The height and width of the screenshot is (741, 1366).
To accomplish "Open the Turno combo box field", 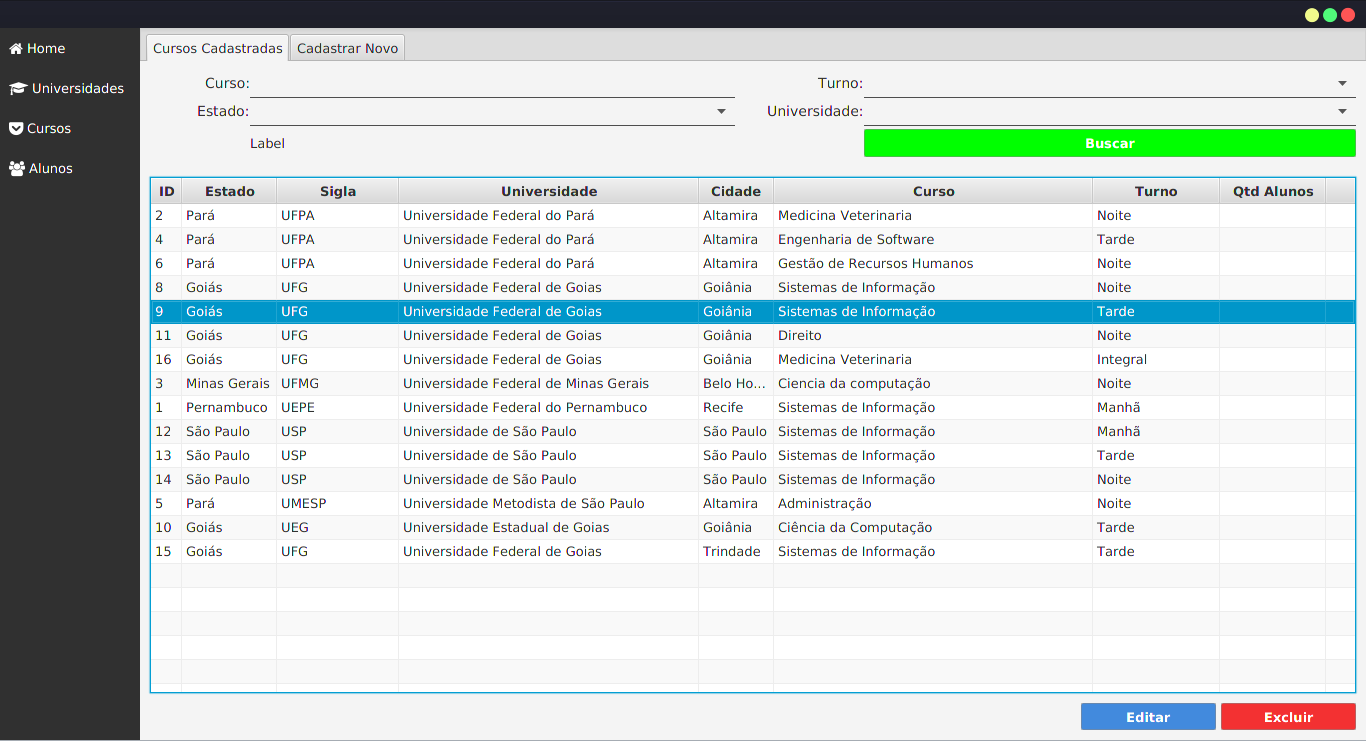I will click(x=1110, y=84).
